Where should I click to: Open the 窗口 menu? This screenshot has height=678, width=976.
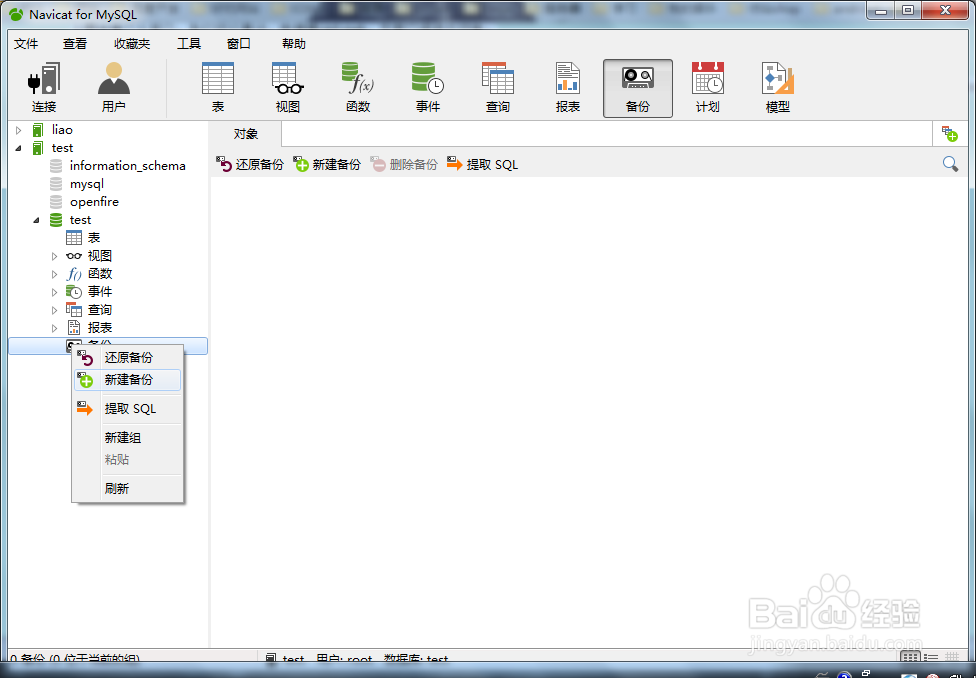238,44
